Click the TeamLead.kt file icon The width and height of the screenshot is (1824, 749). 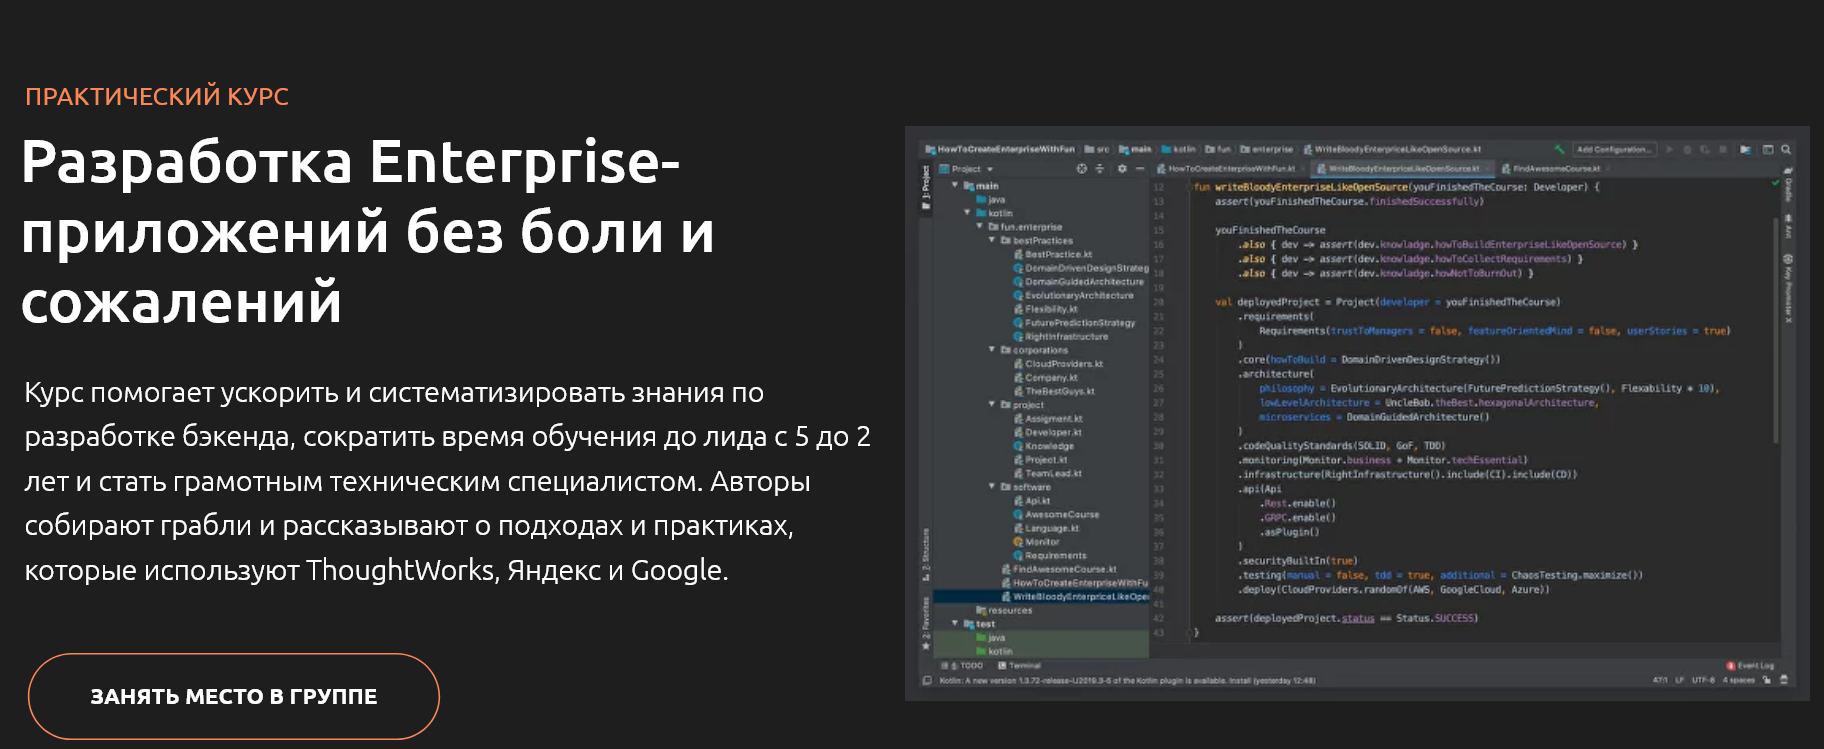(x=1019, y=474)
